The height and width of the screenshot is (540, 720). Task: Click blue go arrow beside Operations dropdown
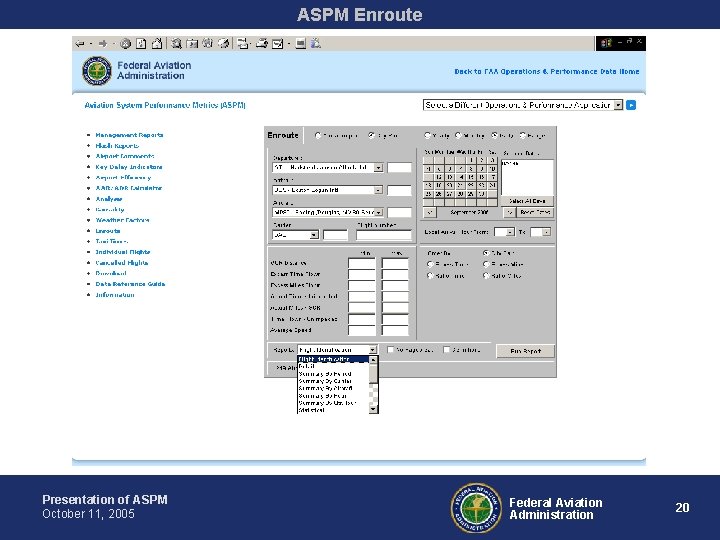click(631, 104)
